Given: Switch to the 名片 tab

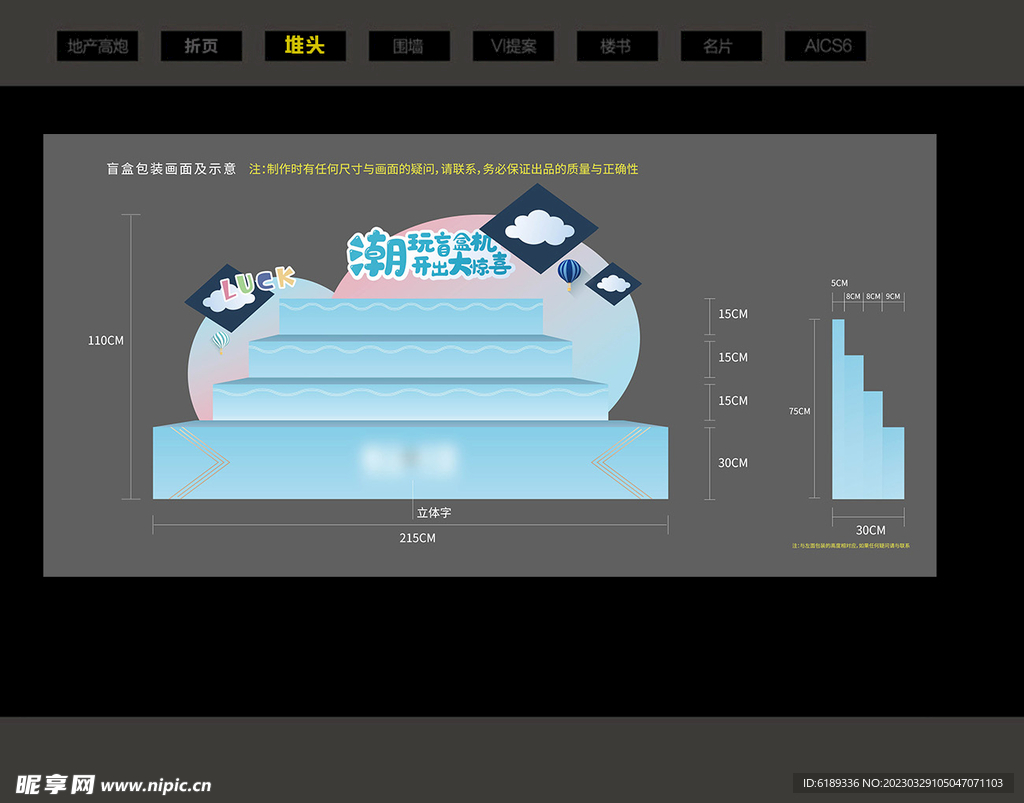Looking at the screenshot, I should (x=721, y=46).
